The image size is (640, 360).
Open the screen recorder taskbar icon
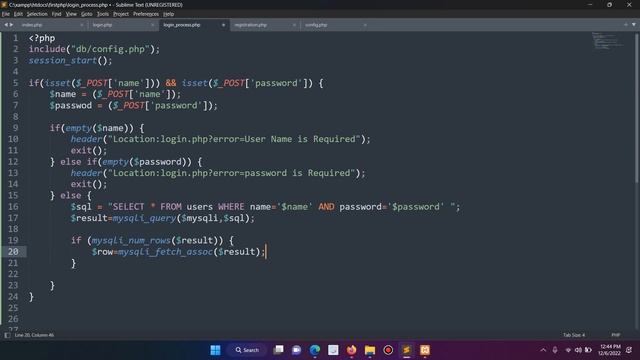click(x=388, y=350)
